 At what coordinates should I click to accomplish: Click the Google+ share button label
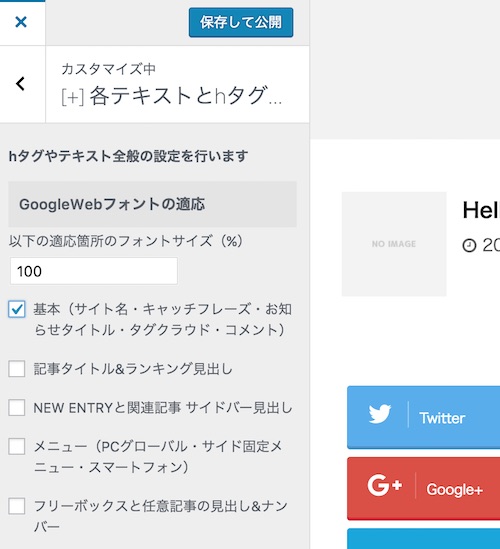pyautogui.click(x=454, y=489)
